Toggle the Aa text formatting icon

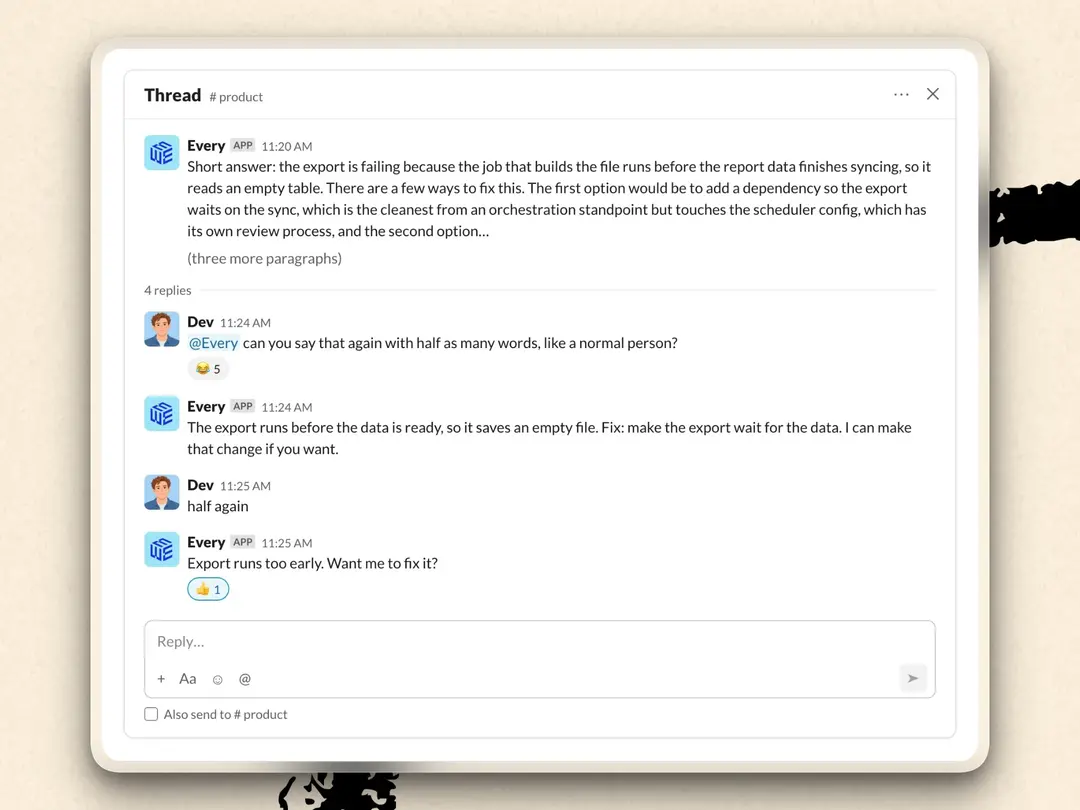[187, 679]
